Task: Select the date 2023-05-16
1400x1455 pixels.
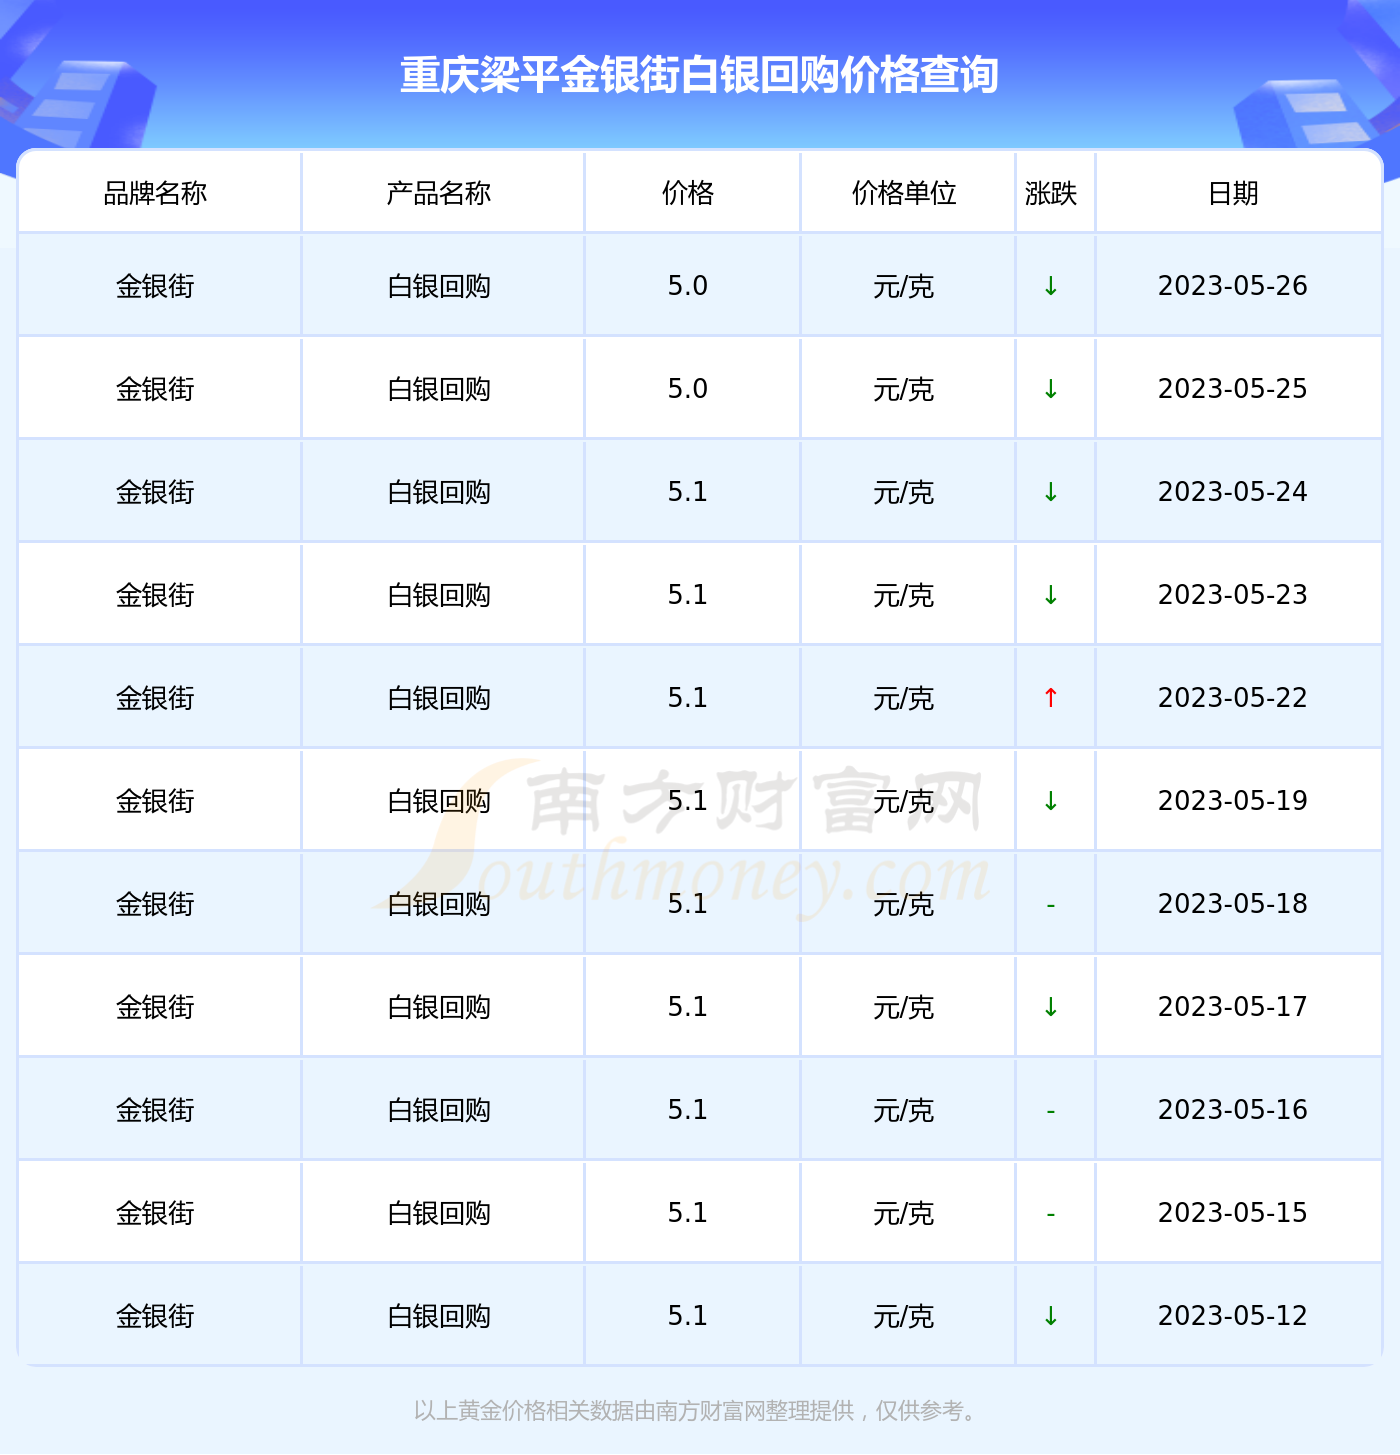Action: 1233,1110
